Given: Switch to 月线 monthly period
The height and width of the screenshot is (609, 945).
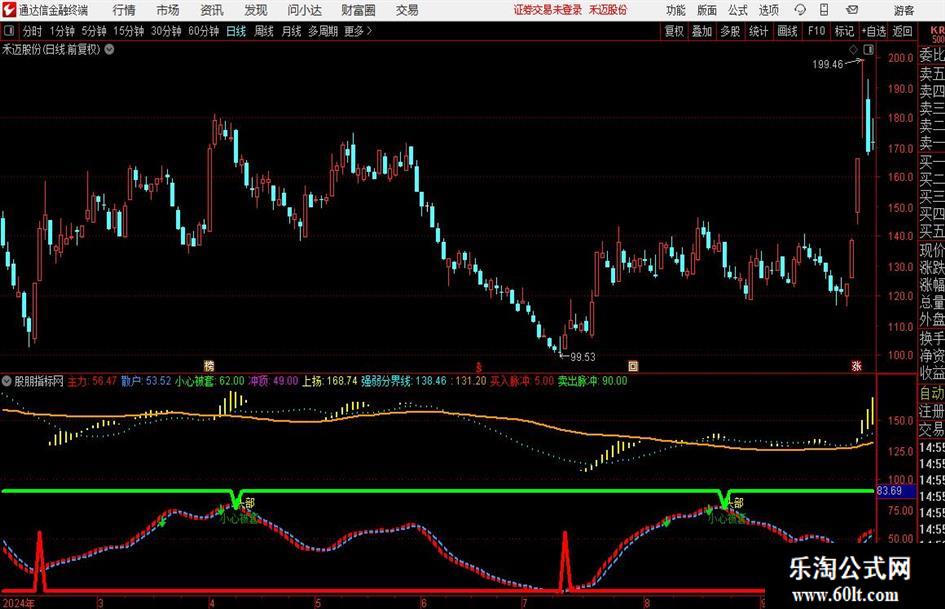Looking at the screenshot, I should click(x=292, y=31).
